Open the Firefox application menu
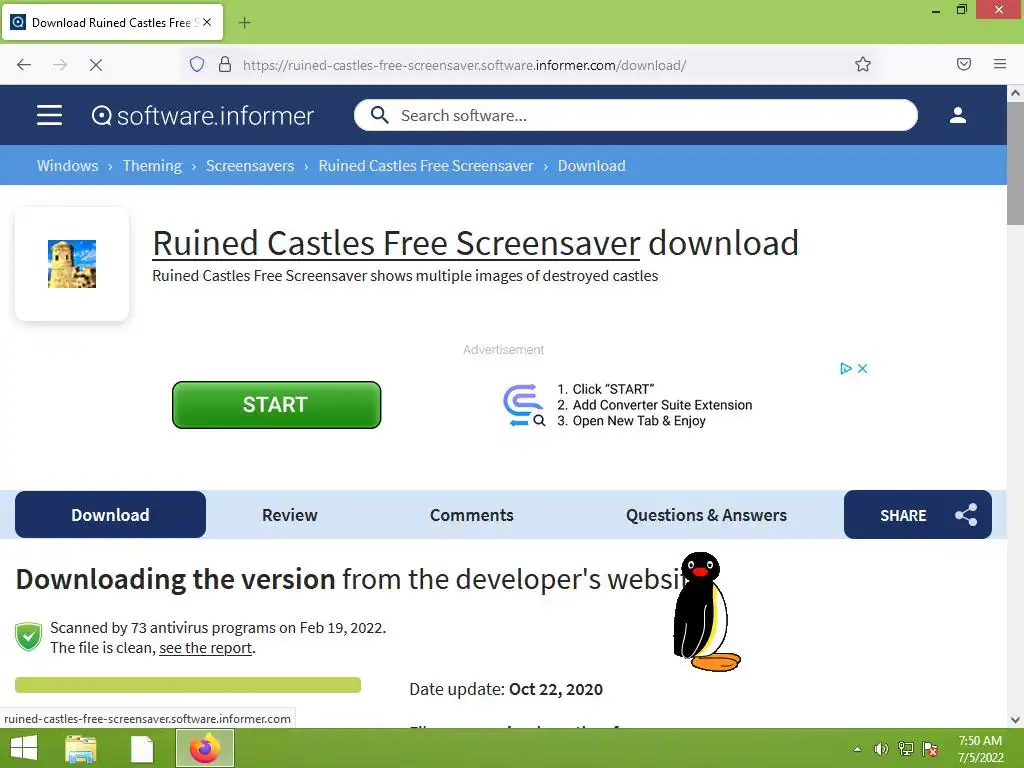Viewport: 1024px width, 768px height. (x=999, y=64)
